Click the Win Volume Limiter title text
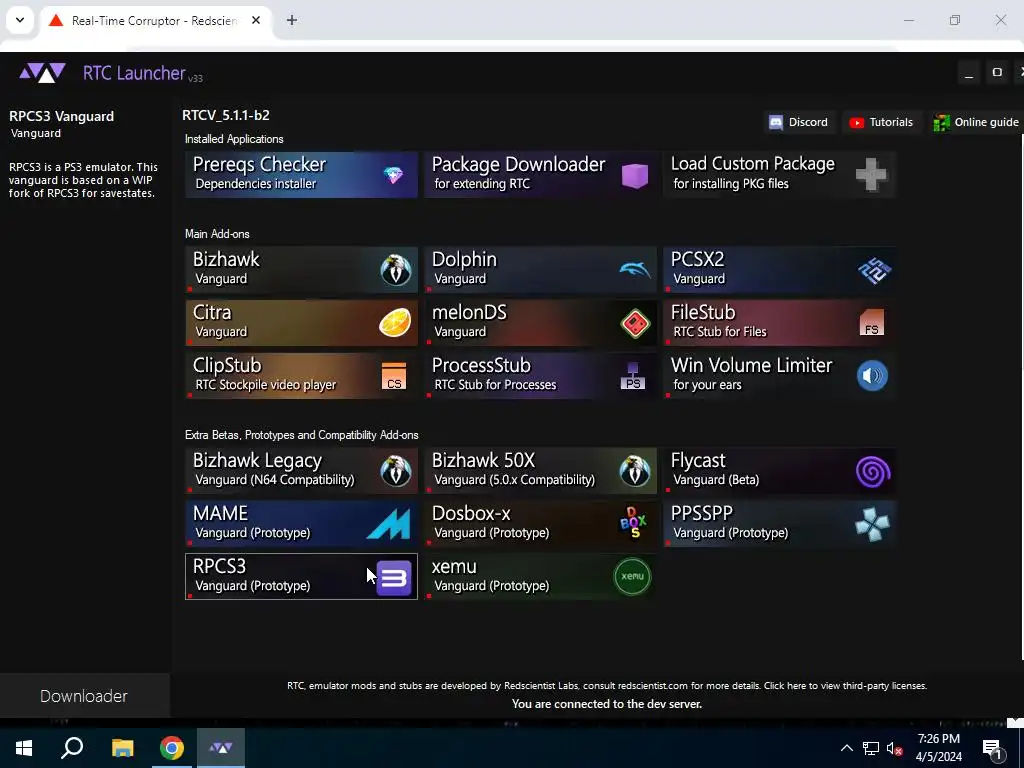 coord(752,365)
